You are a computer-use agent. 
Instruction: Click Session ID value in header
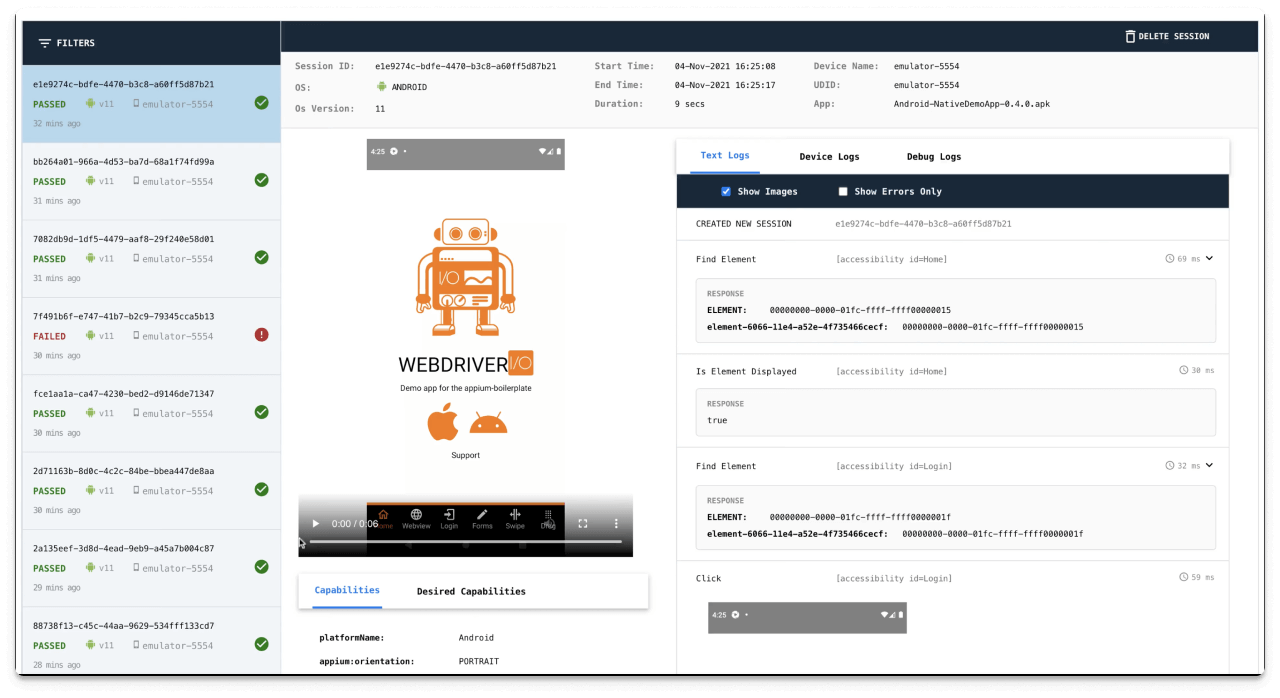466,66
